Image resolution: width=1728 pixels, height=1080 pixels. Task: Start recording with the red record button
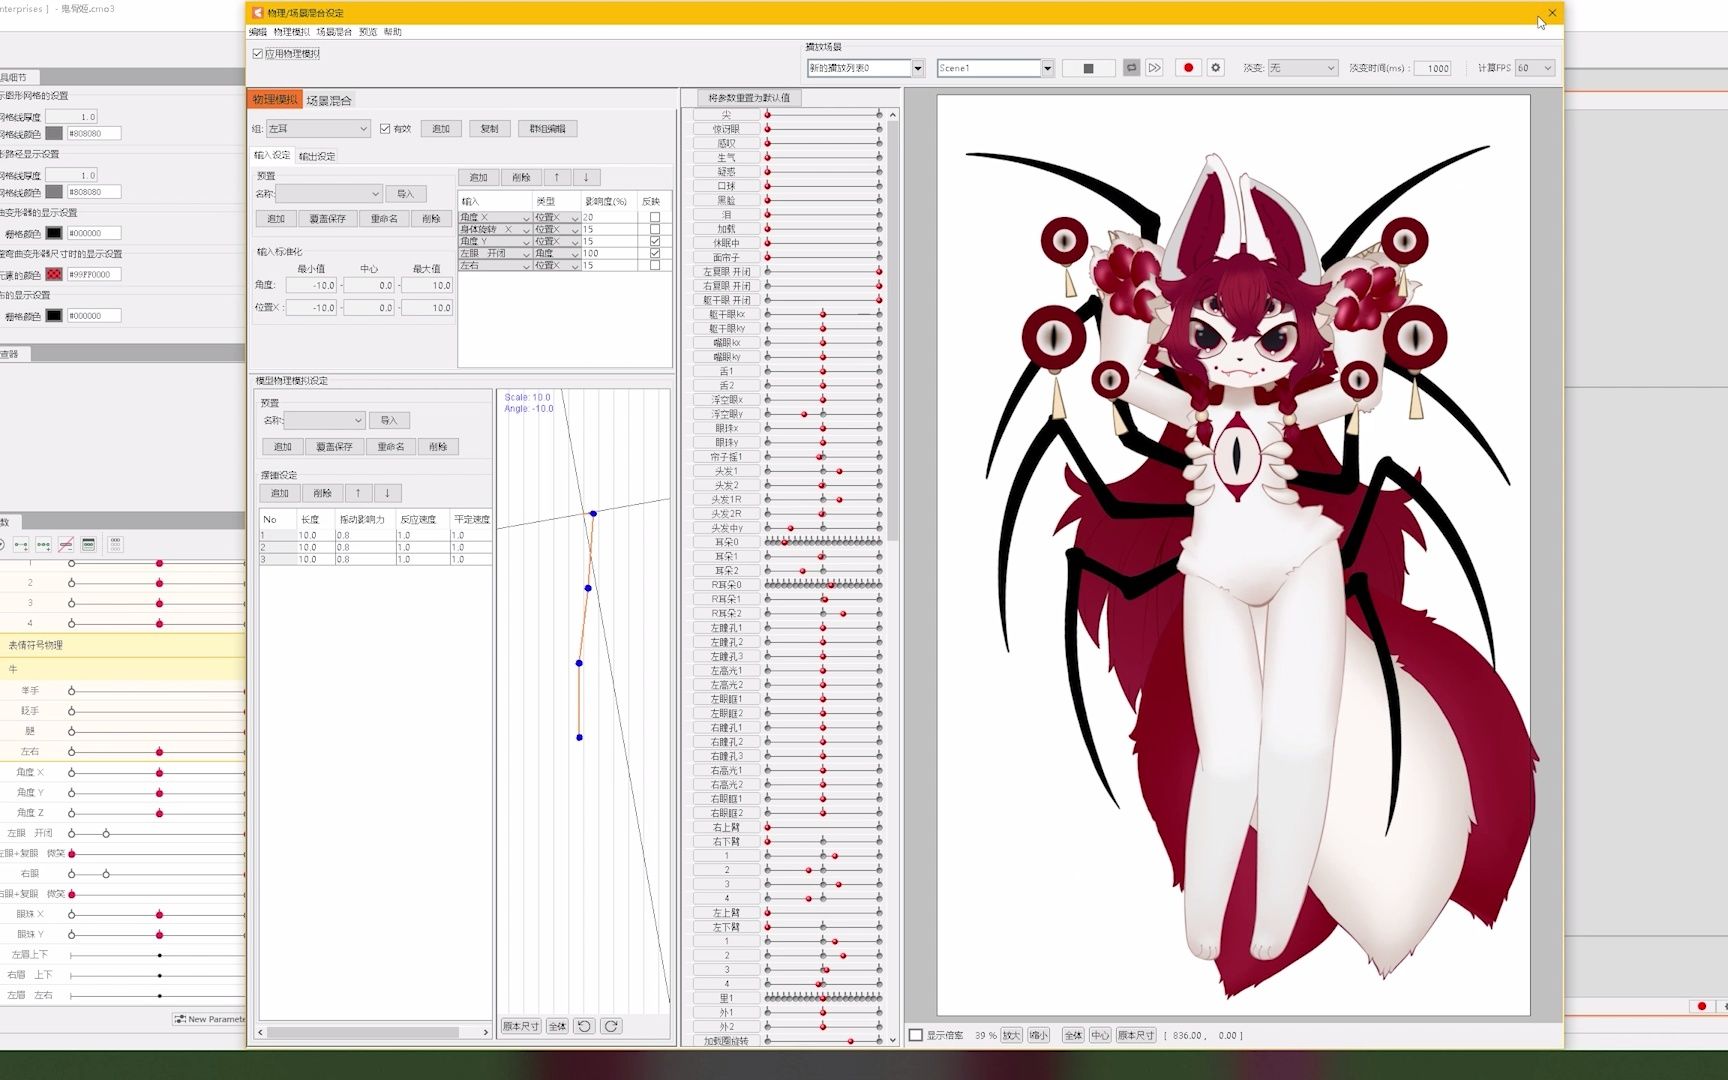[x=1188, y=68]
